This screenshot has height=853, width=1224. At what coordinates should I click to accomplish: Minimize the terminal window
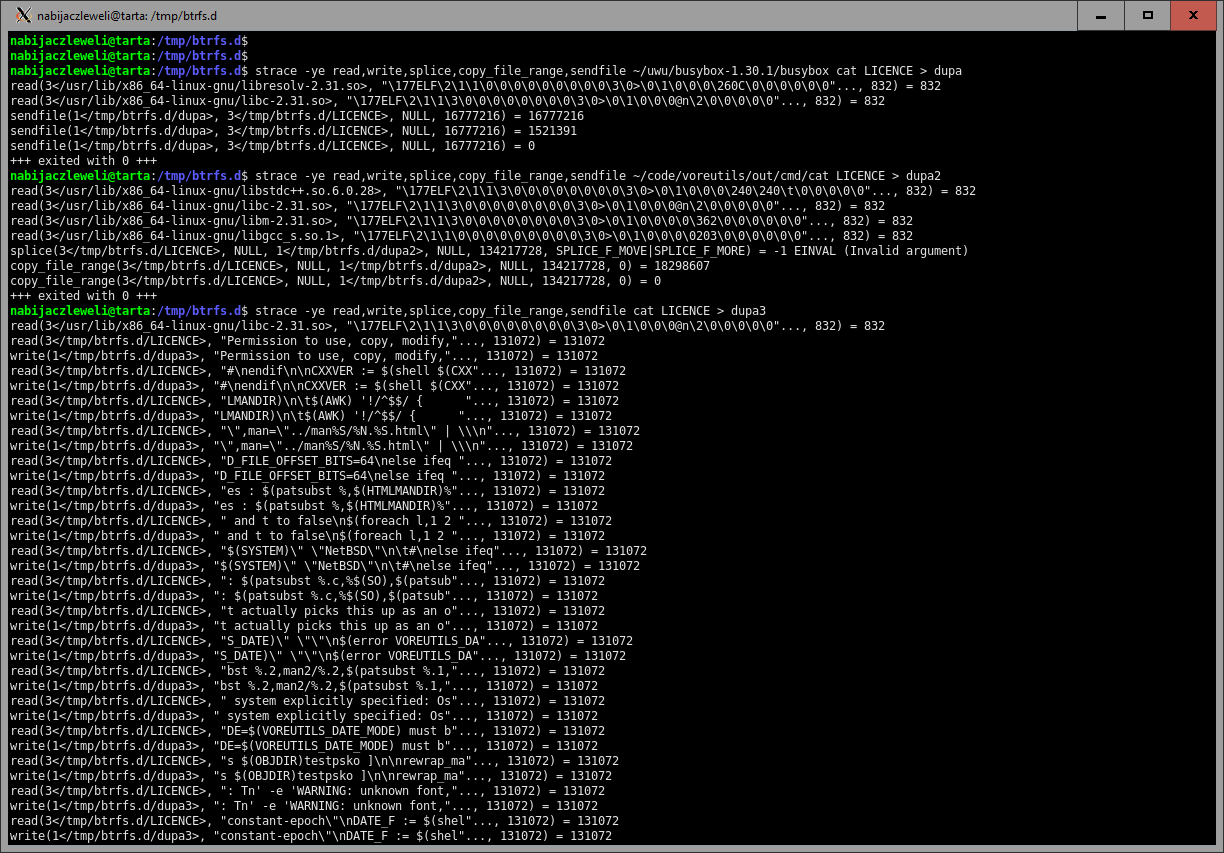coord(1101,15)
